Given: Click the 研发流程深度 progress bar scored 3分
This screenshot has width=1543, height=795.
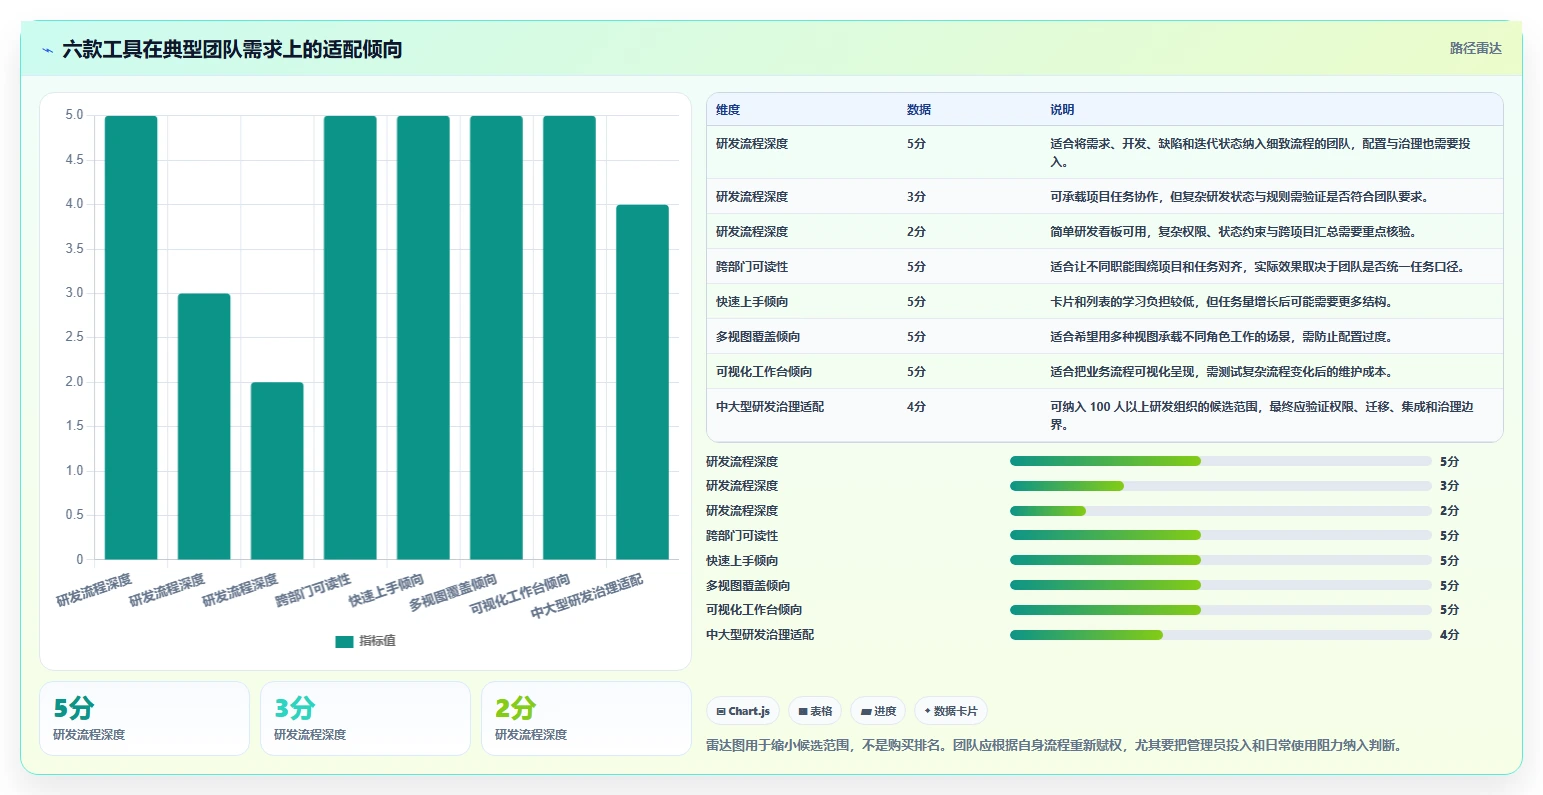Looking at the screenshot, I should 1220,486.
